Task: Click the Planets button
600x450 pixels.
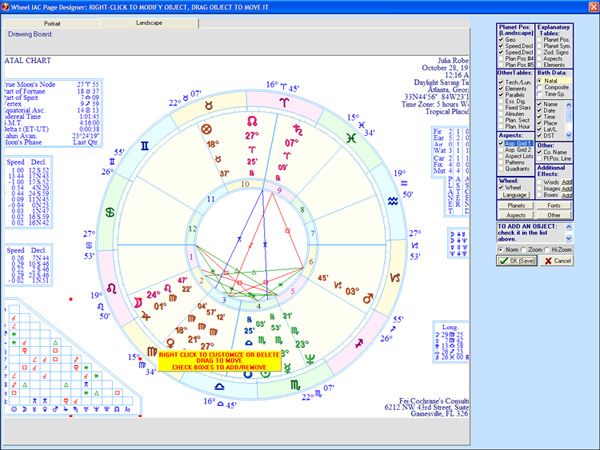Action: pos(516,204)
